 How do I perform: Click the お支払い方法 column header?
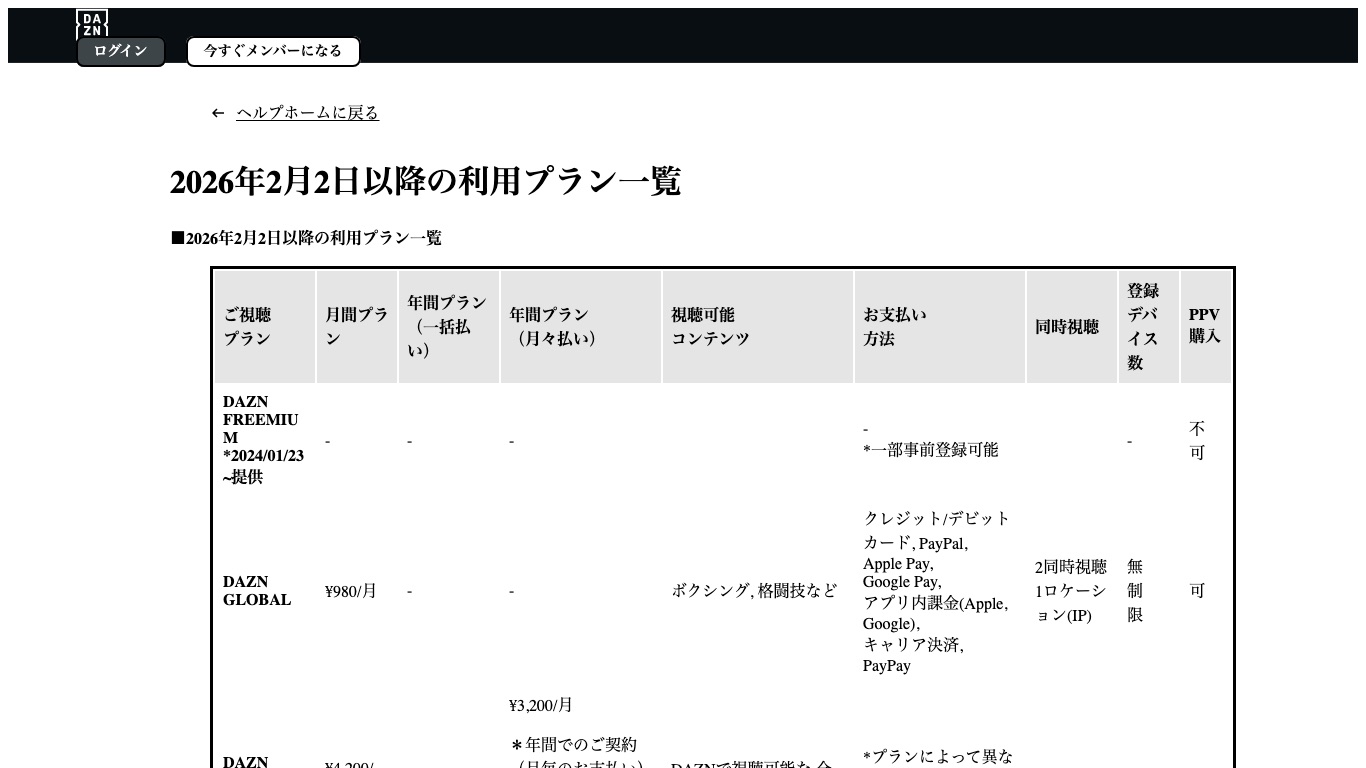click(x=940, y=327)
